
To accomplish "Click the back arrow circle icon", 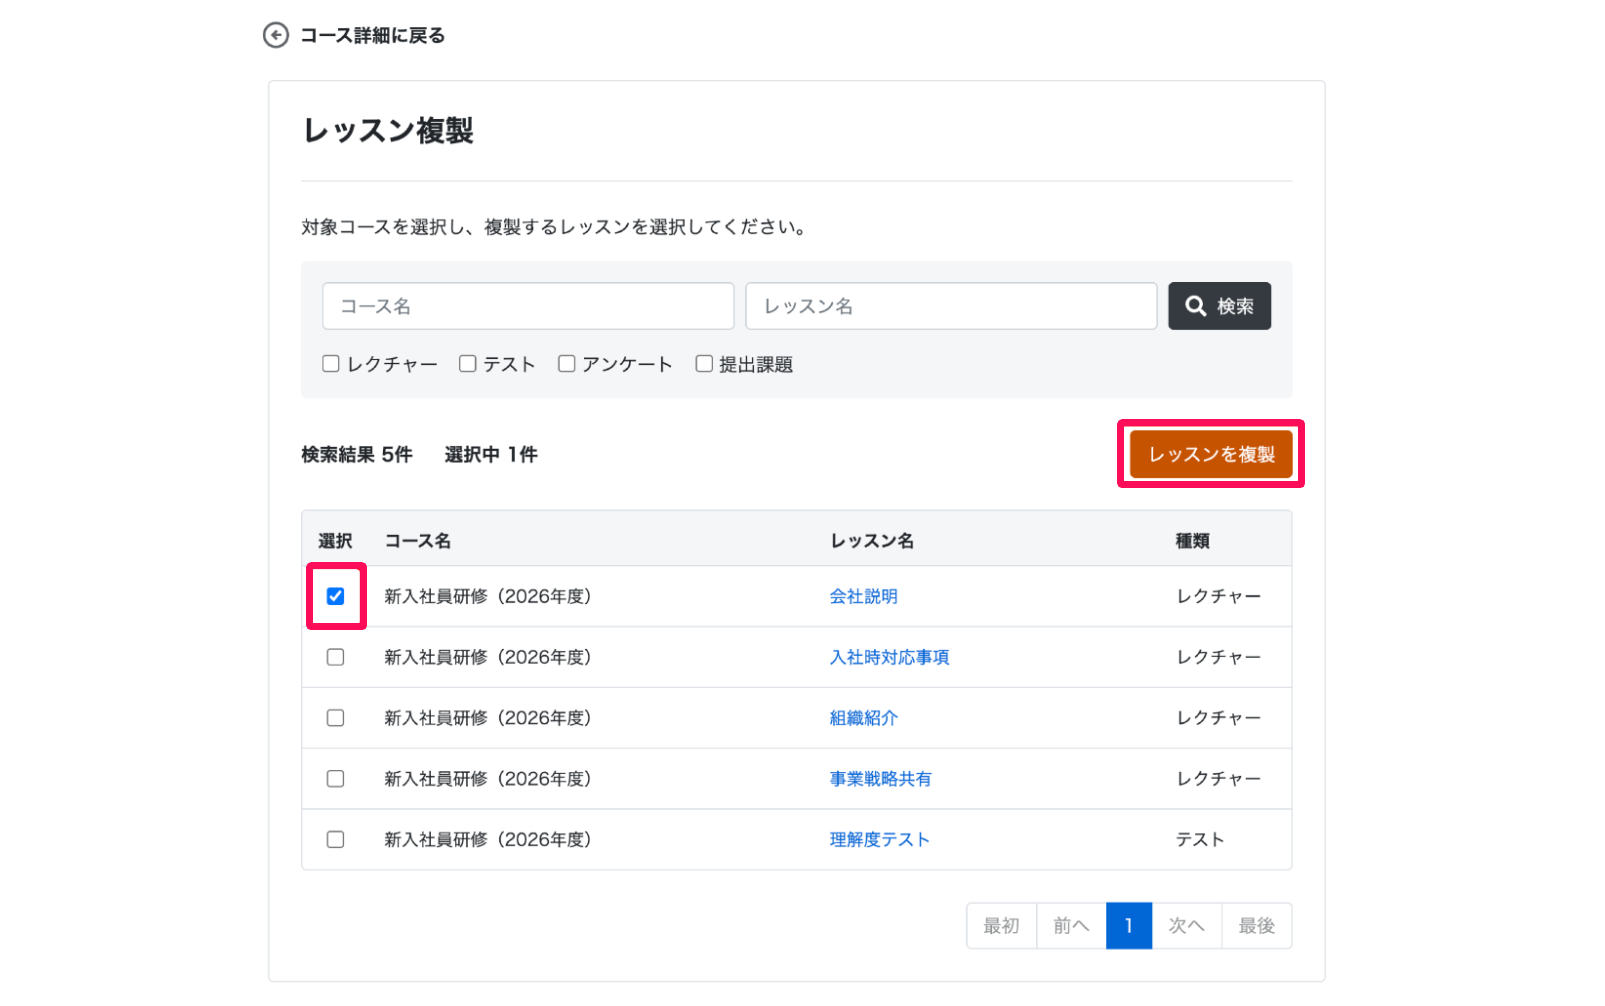I will 275,35.
